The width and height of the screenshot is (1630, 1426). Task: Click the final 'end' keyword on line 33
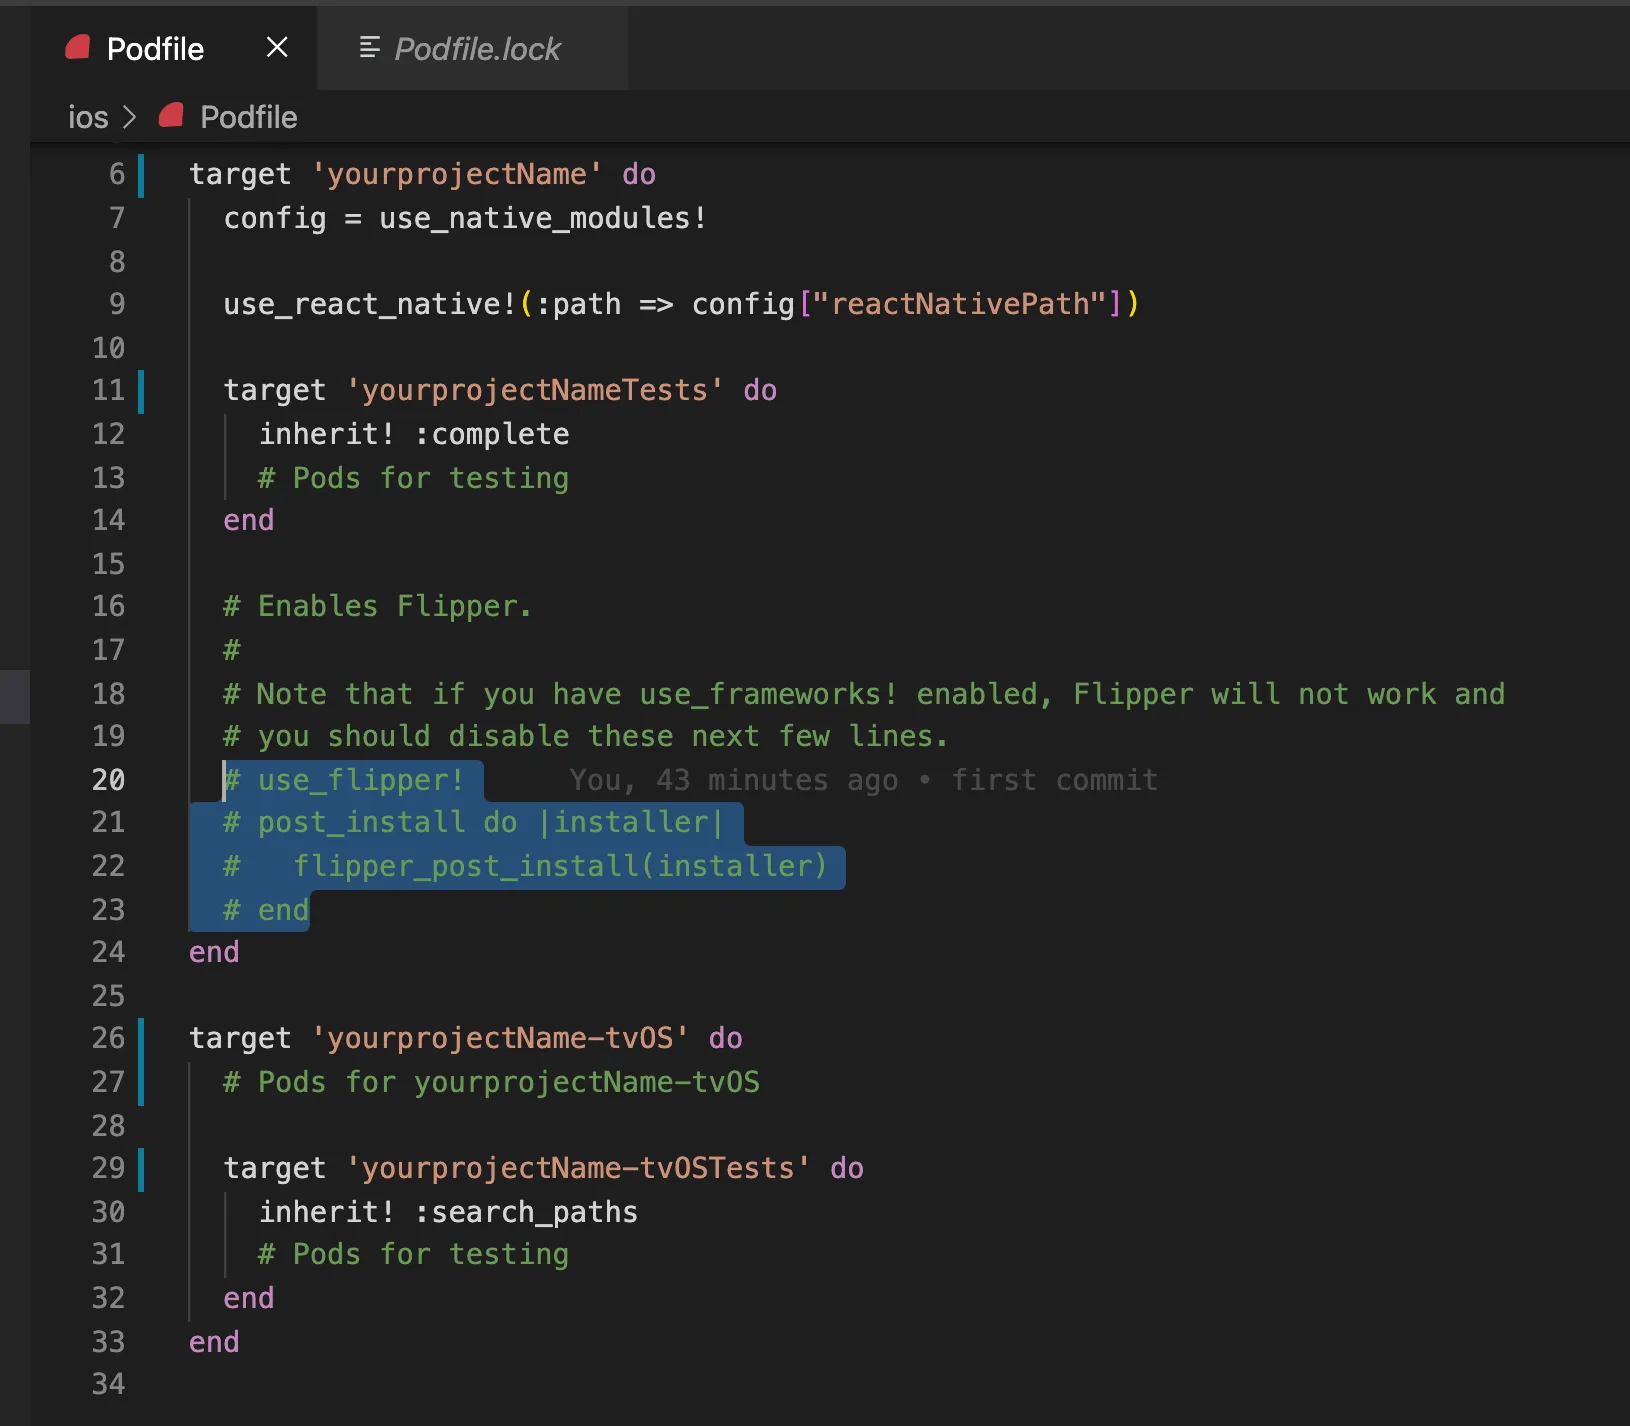click(214, 1342)
